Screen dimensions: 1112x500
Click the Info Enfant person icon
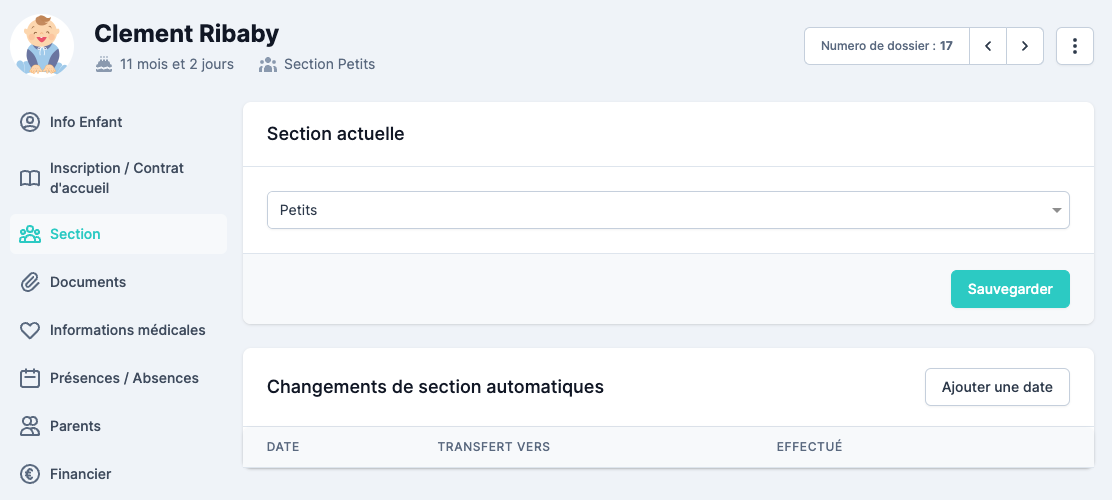pos(30,122)
